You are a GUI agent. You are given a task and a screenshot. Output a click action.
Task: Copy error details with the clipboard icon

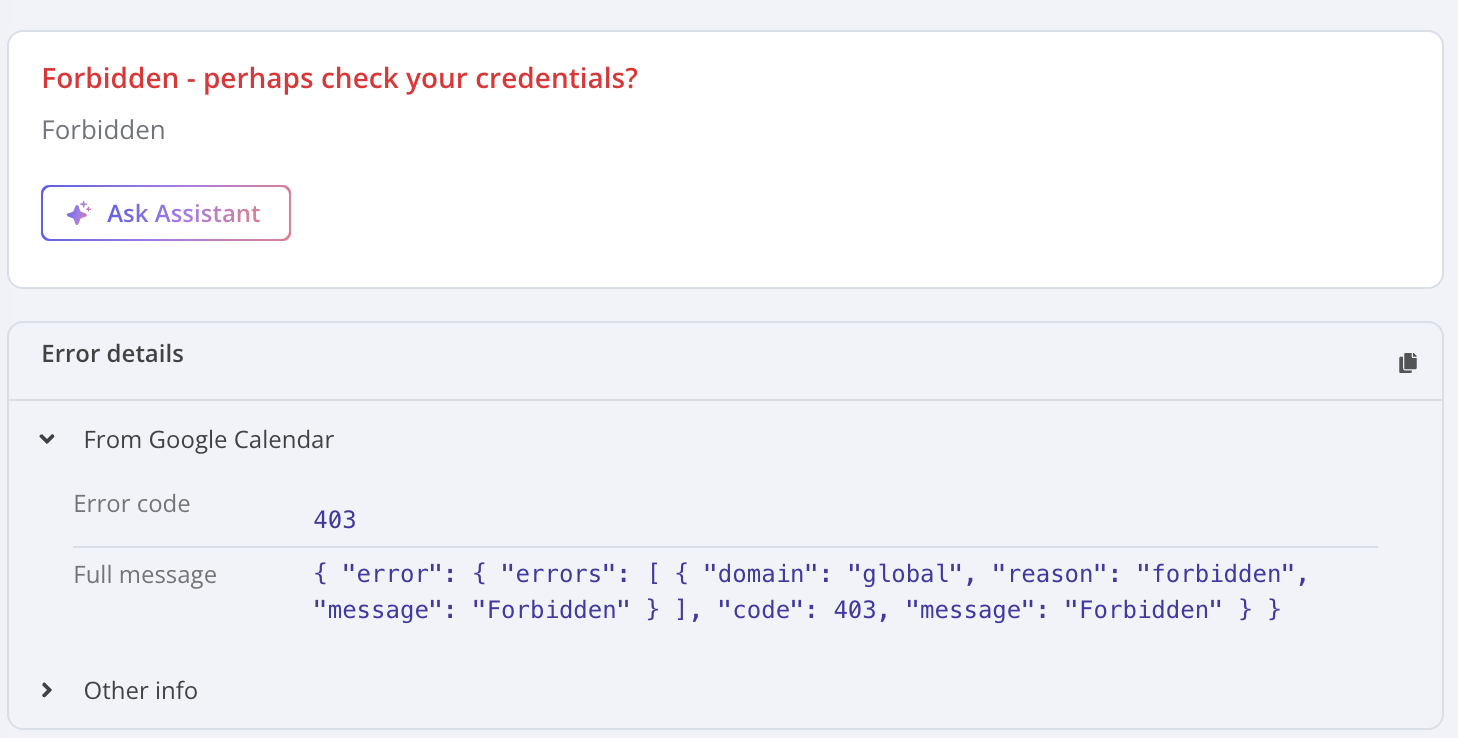coord(1408,363)
